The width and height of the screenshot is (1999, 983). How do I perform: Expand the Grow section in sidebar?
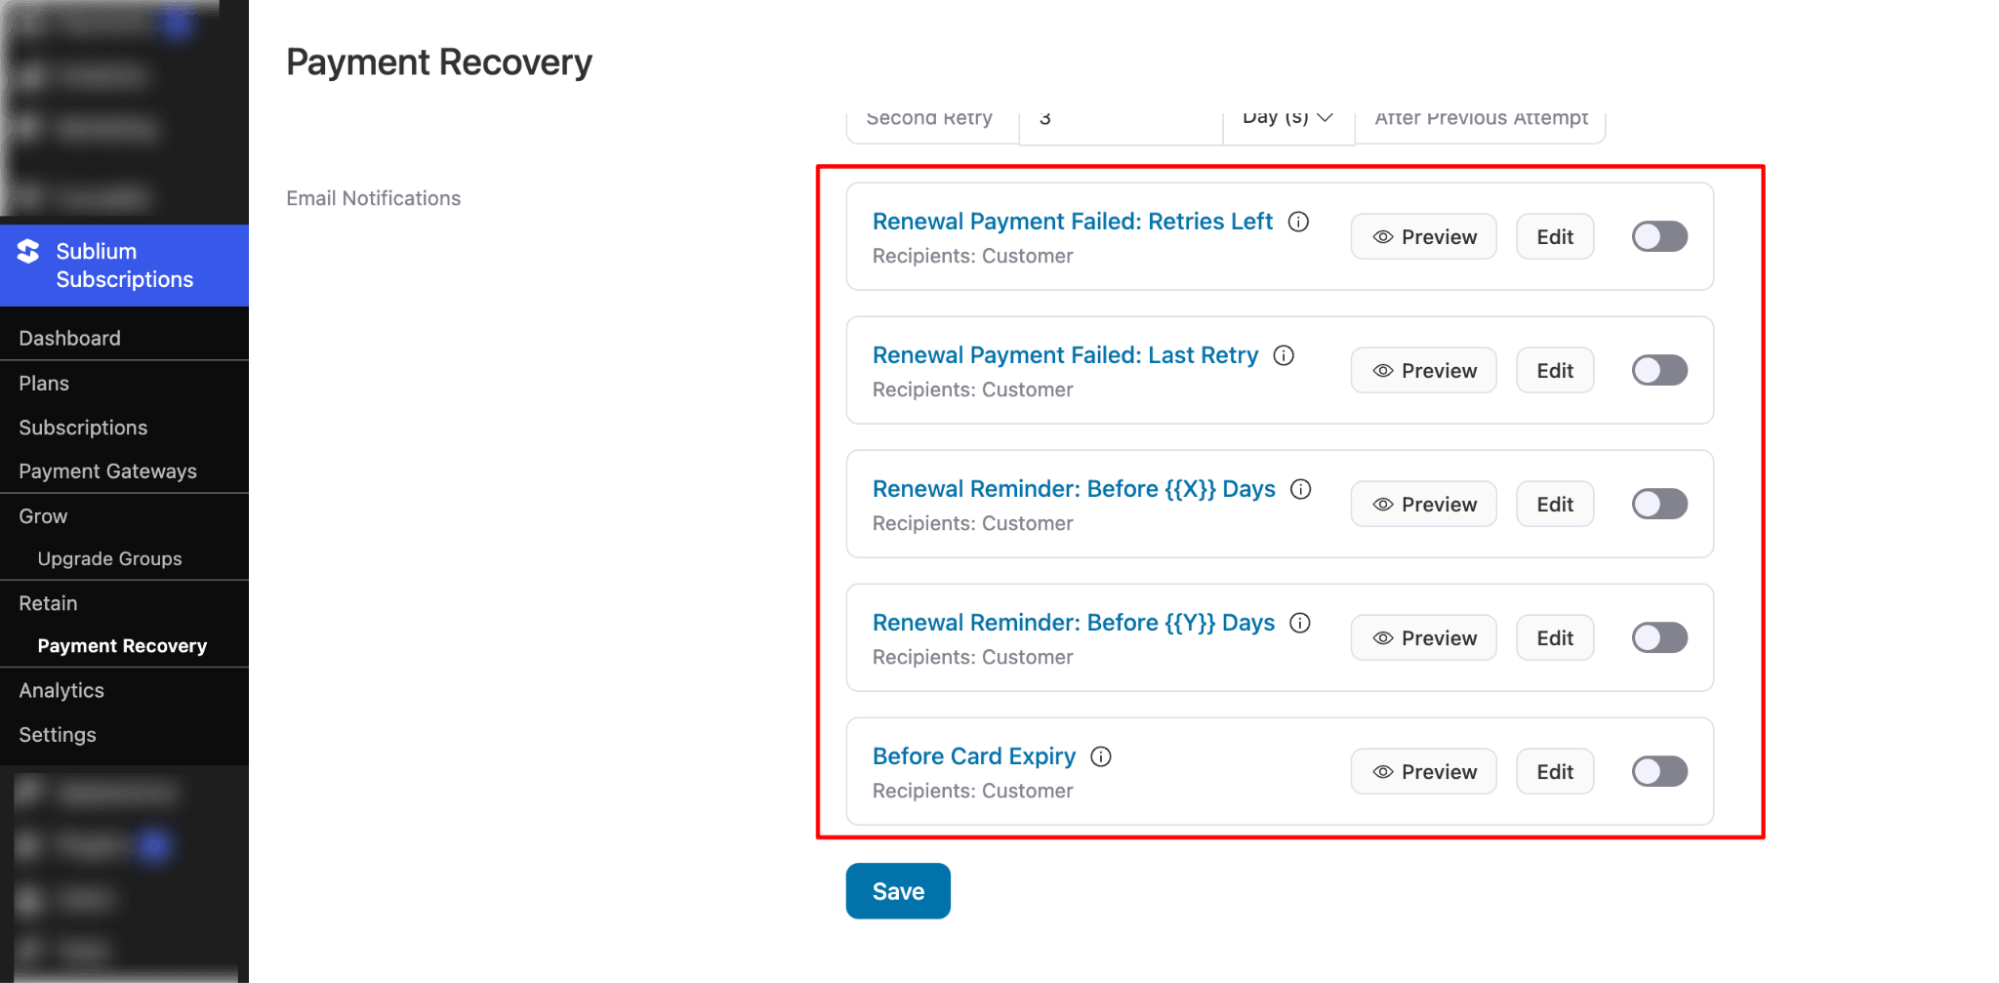pos(42,516)
